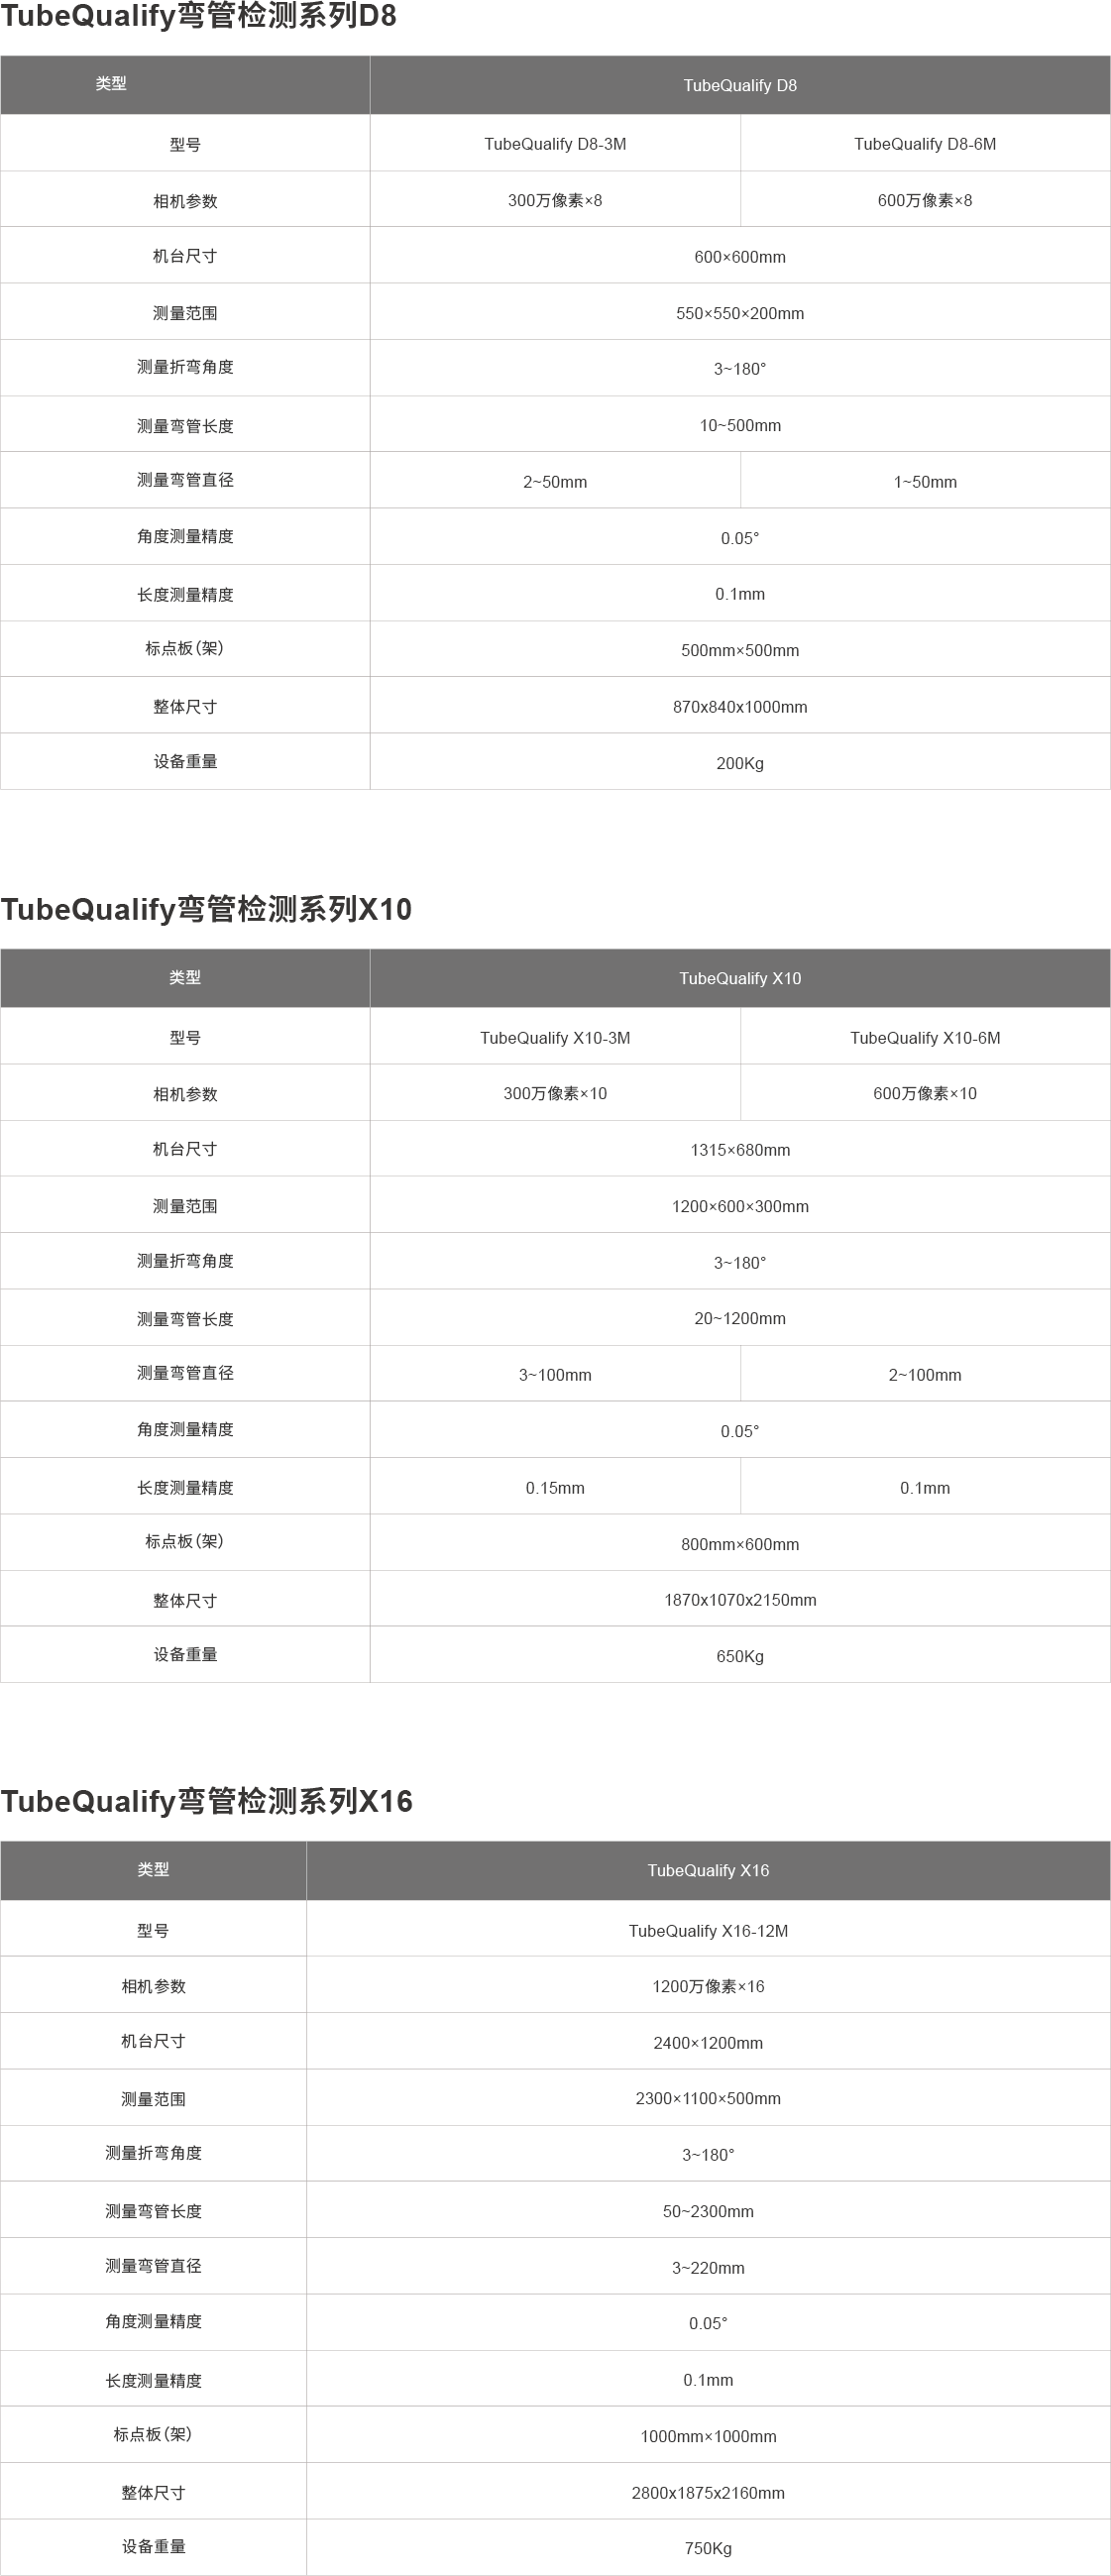Click the heading TubeQualify弯管检测系列X10
Image resolution: width=1111 pixels, height=2576 pixels.
coord(206,909)
